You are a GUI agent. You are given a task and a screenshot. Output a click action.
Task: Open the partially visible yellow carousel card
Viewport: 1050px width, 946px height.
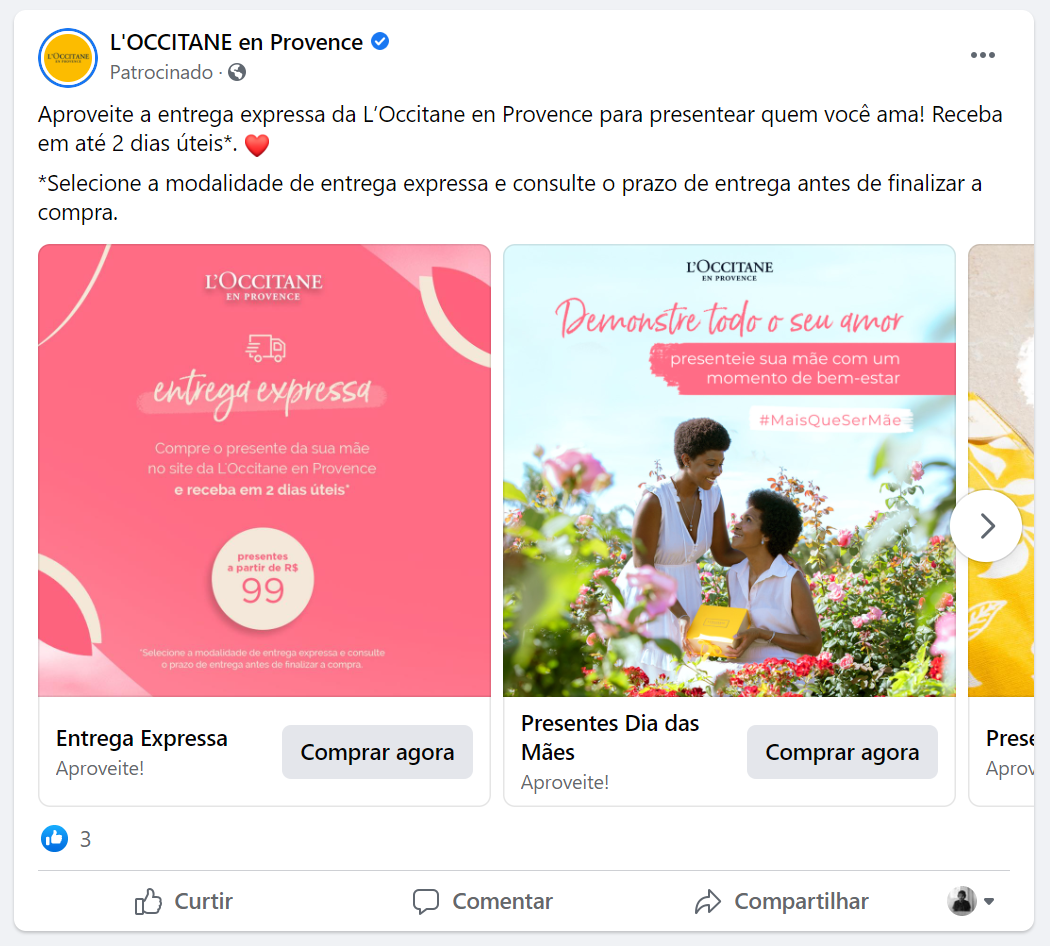(1001, 526)
